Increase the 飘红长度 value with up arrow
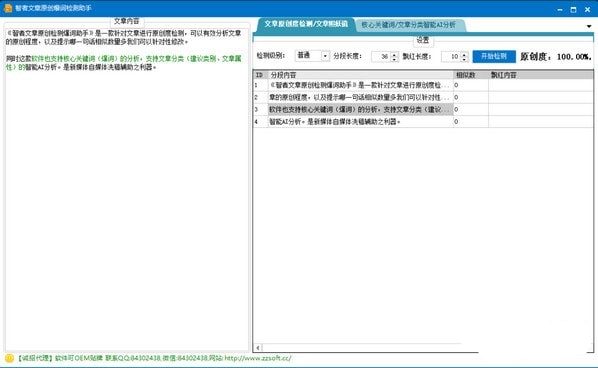The image size is (598, 368). coord(464,54)
